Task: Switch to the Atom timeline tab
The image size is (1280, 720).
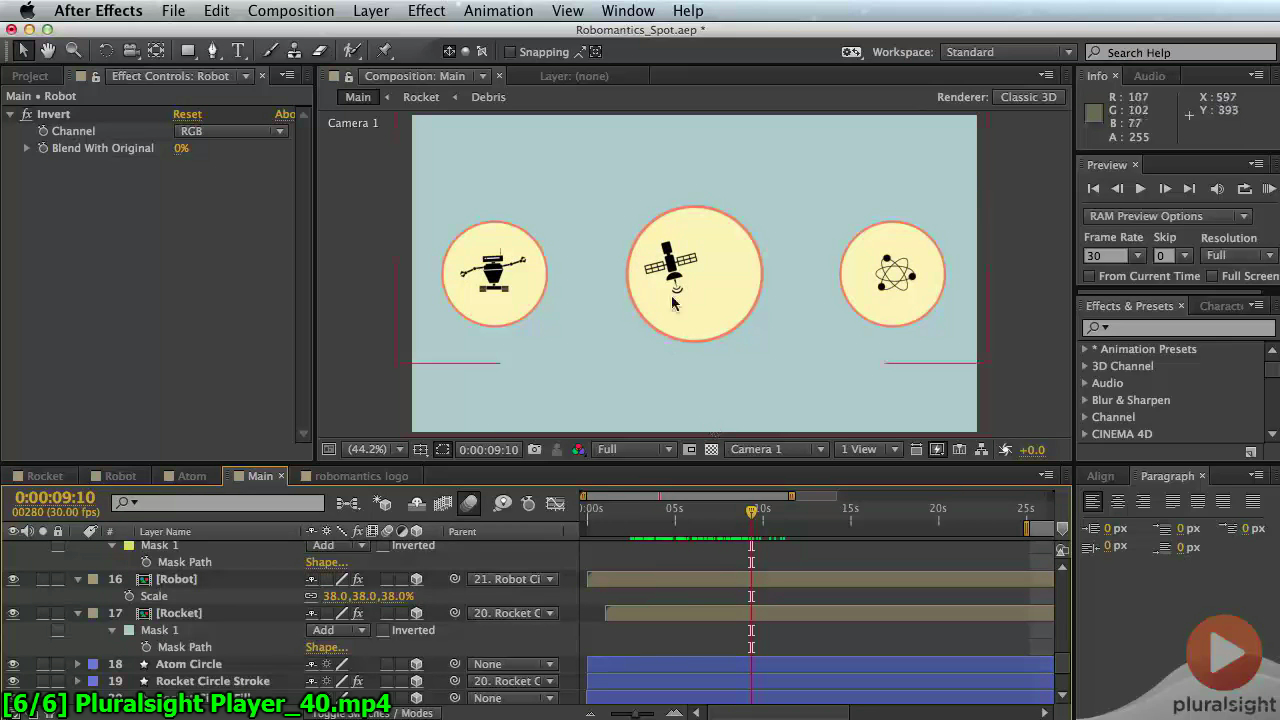Action: pyautogui.click(x=192, y=476)
